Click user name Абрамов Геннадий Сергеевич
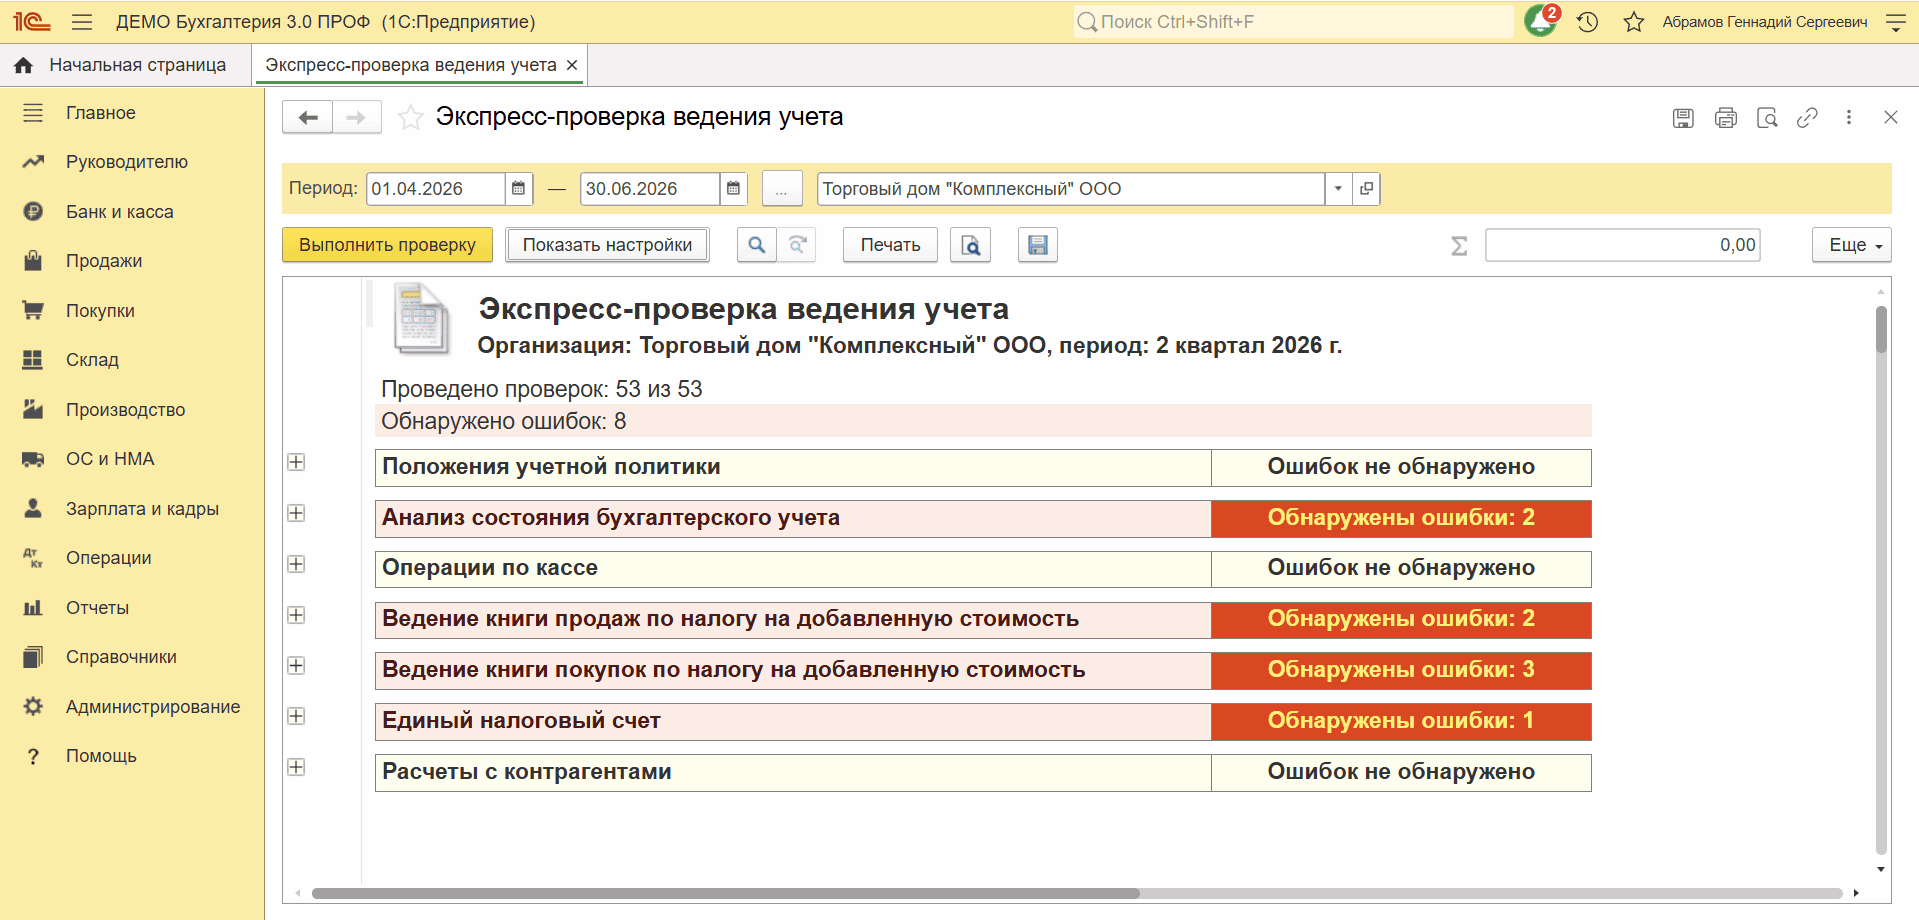This screenshot has height=920, width=1919. pyautogui.click(x=1765, y=22)
